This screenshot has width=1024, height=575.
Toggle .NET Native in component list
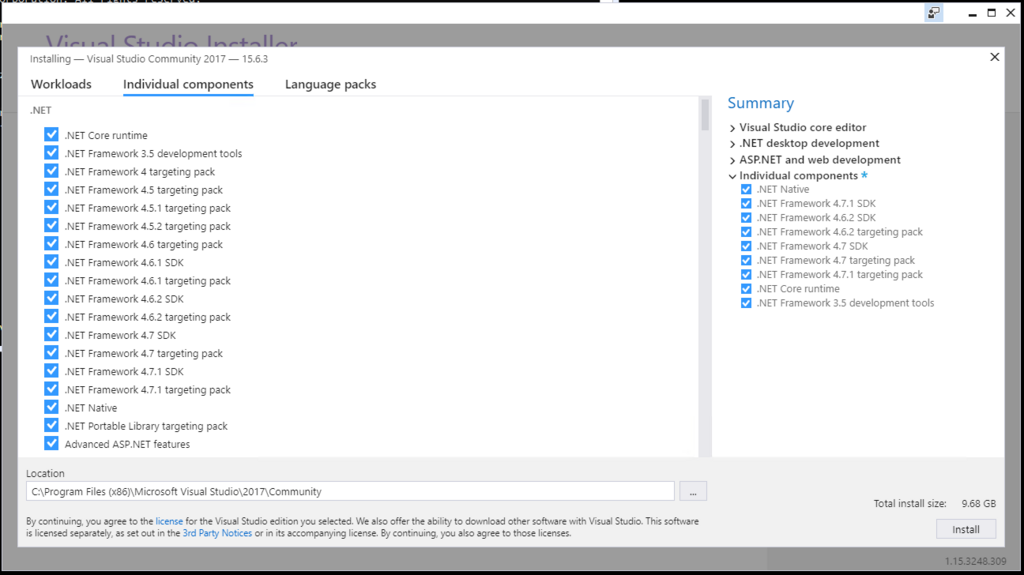[x=51, y=408]
